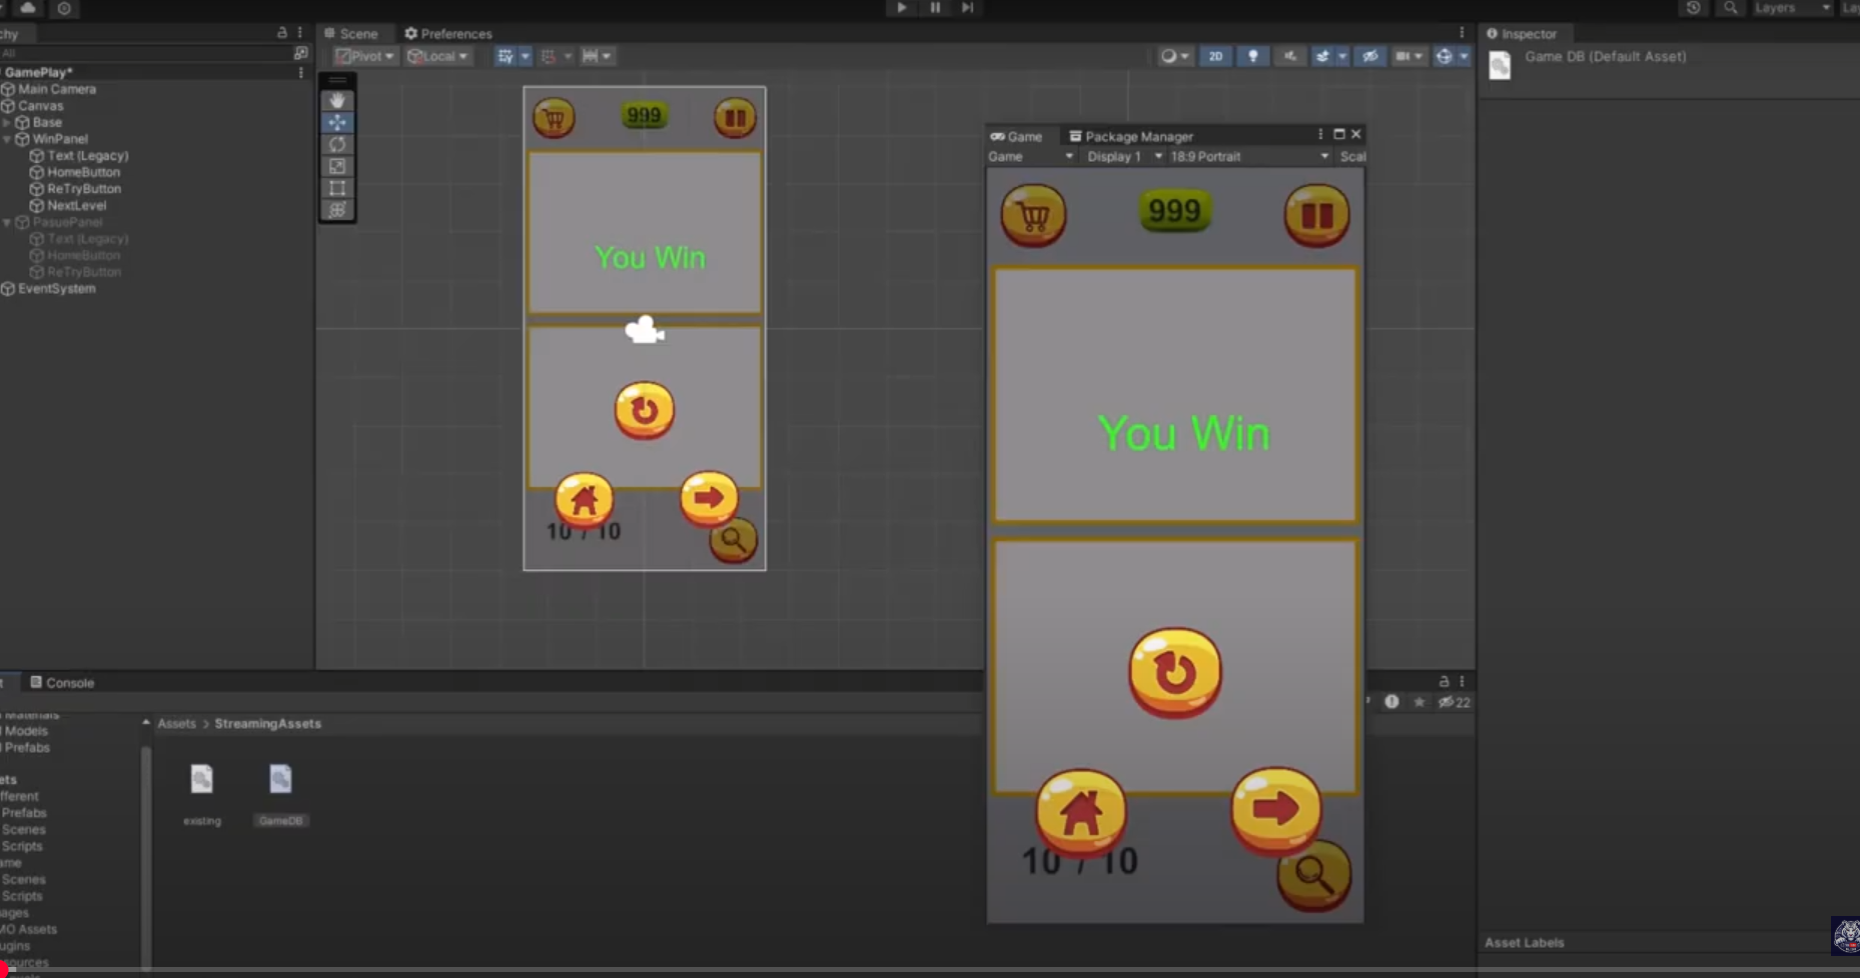Click the retry button in Game view
This screenshot has height=978, width=1860.
point(1175,673)
